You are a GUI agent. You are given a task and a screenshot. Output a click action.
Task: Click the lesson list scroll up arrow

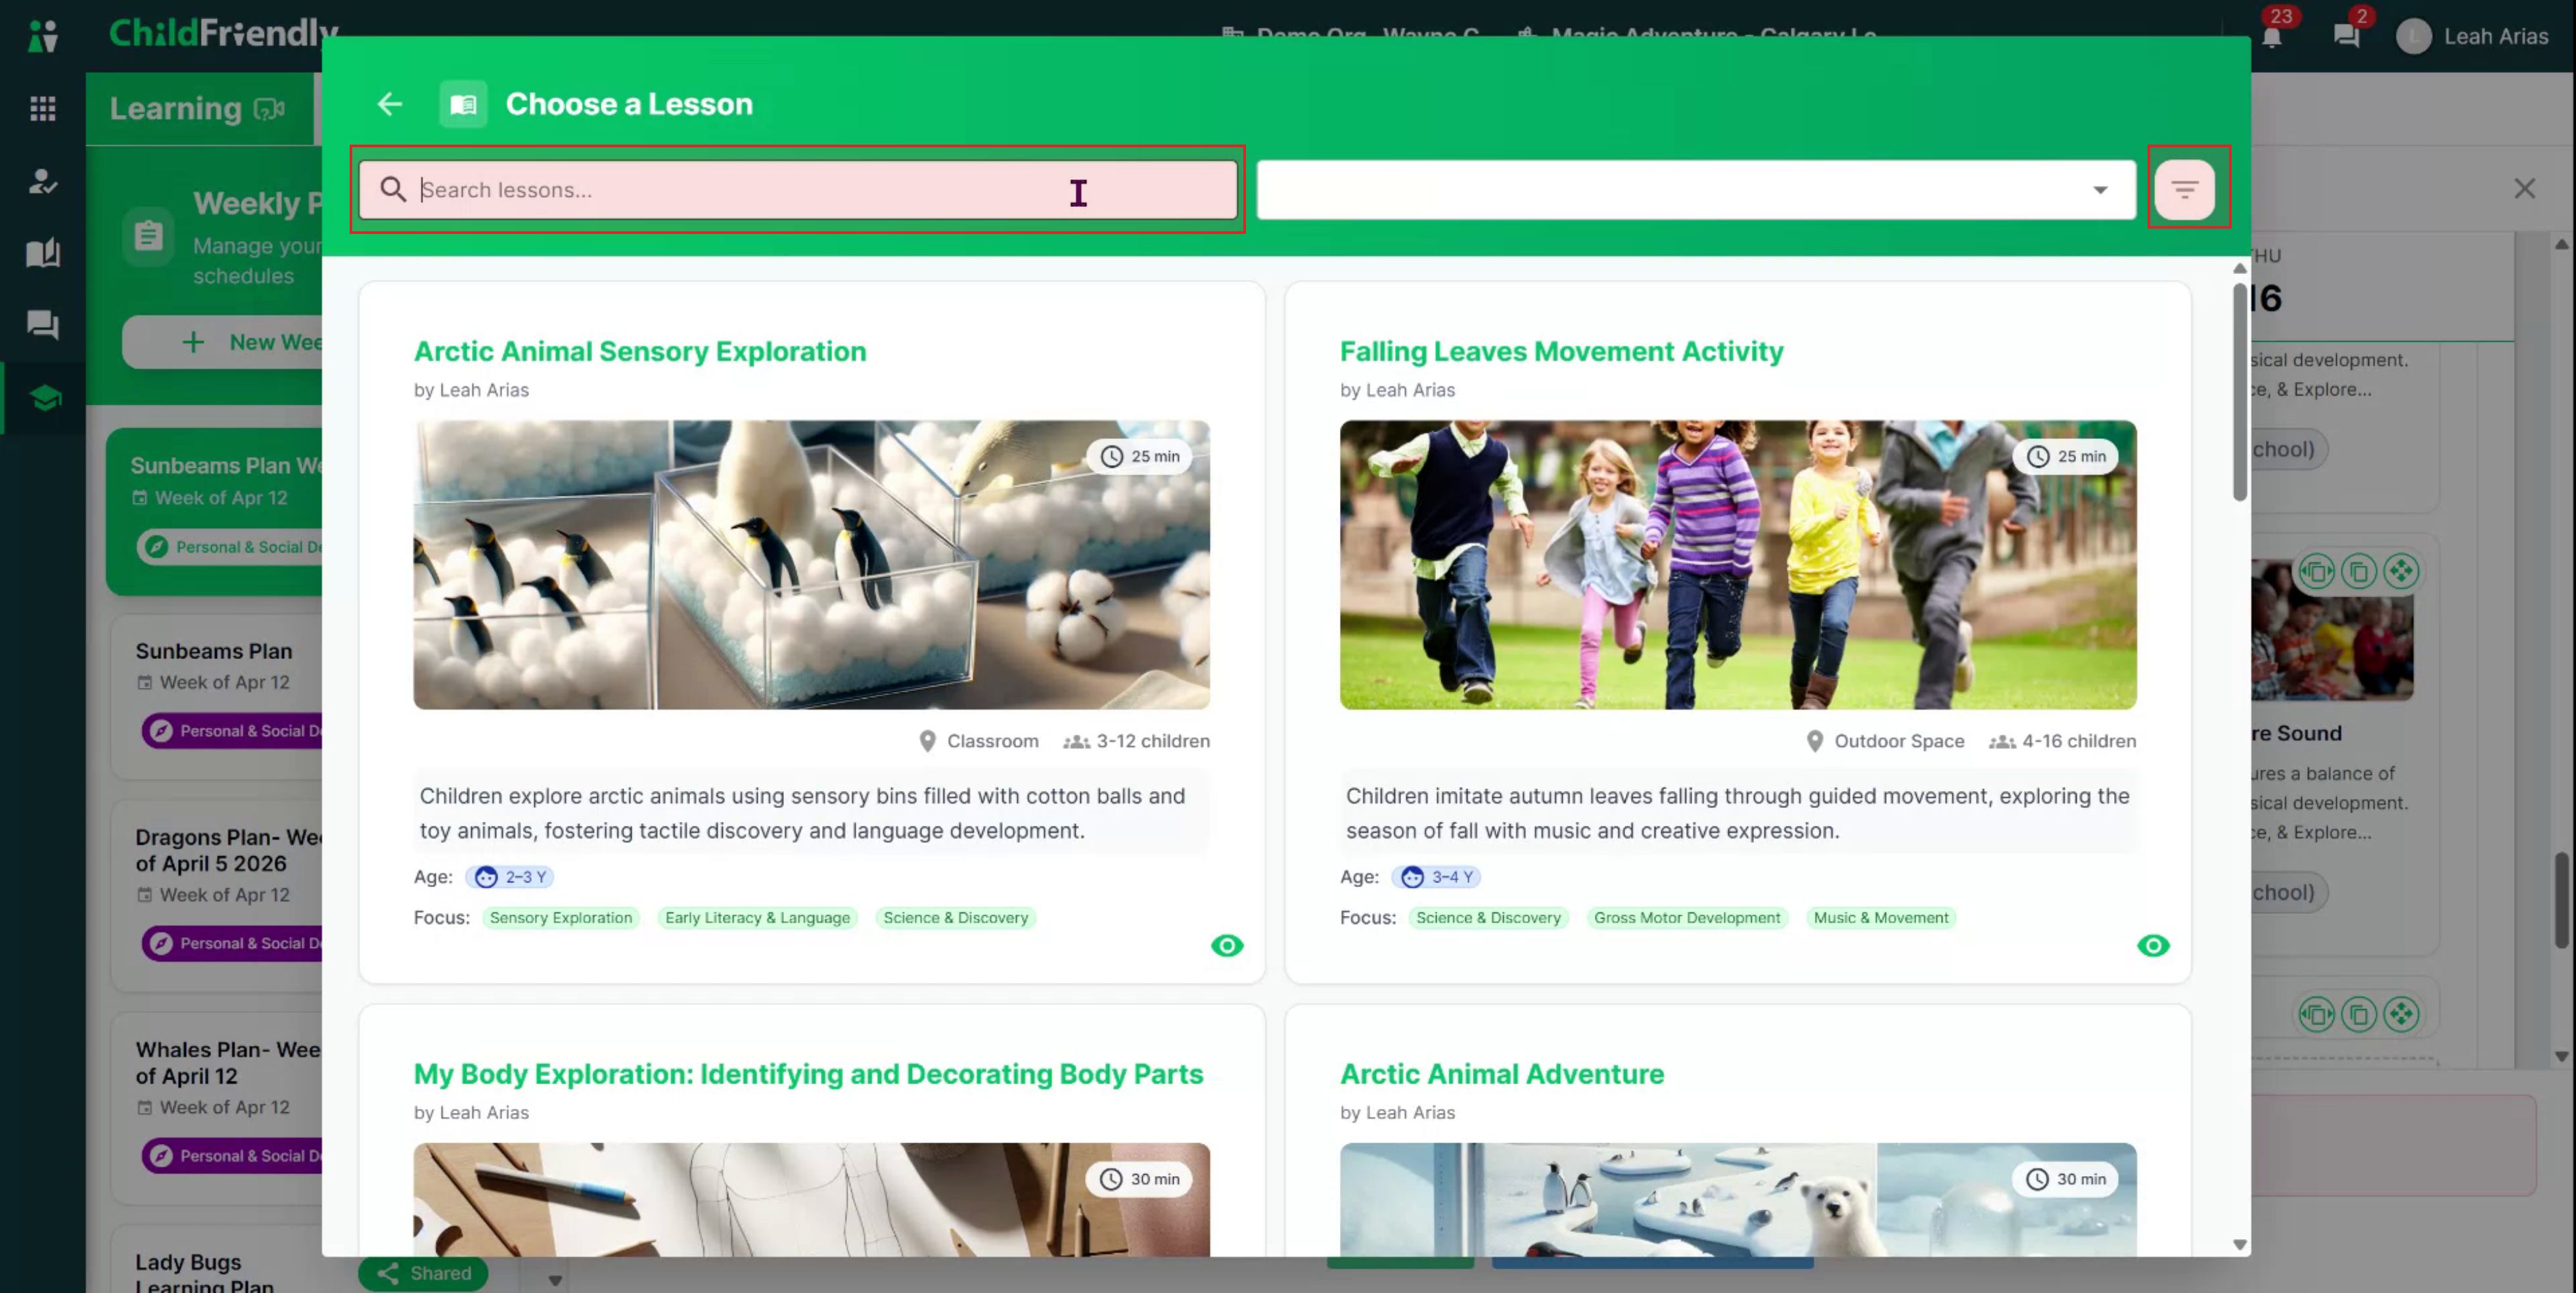pos(2239,268)
